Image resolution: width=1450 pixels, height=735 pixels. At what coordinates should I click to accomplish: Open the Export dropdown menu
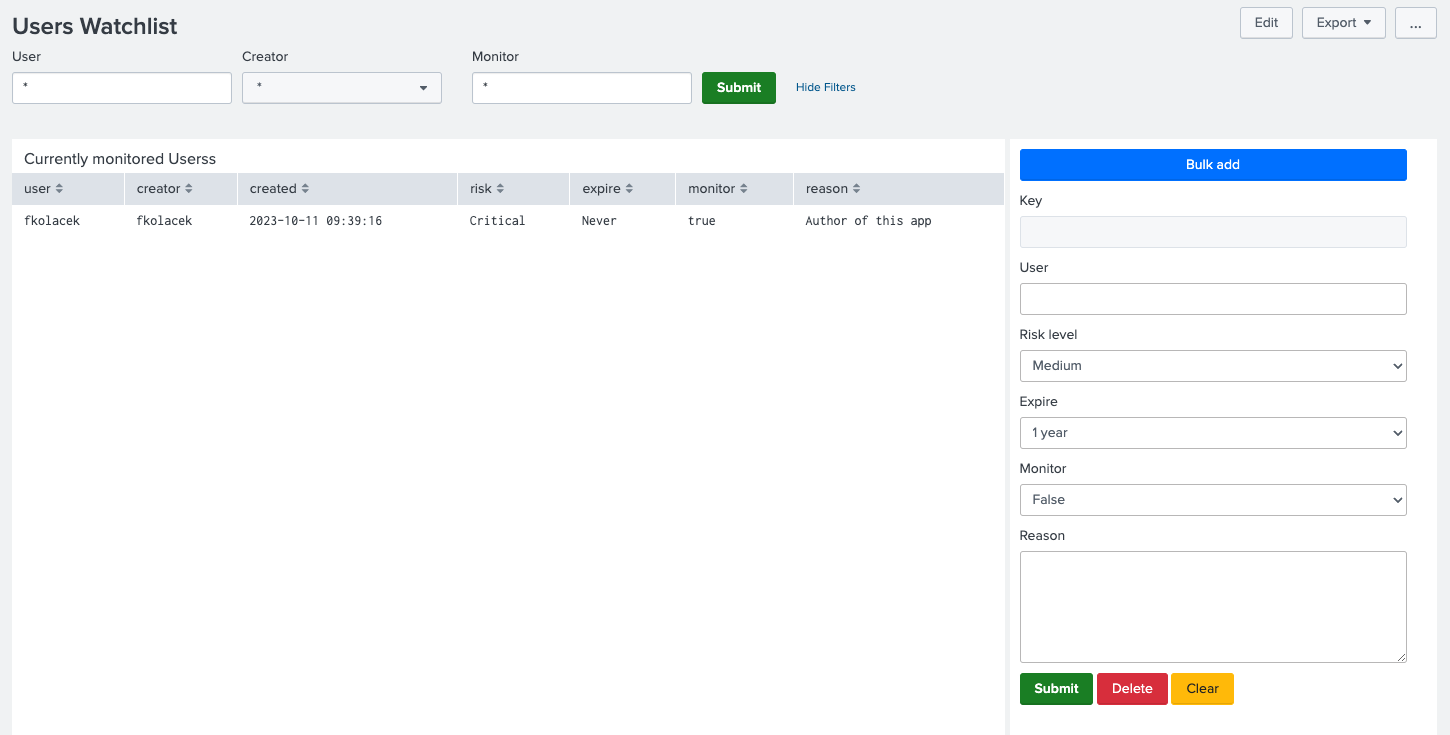click(x=1343, y=23)
